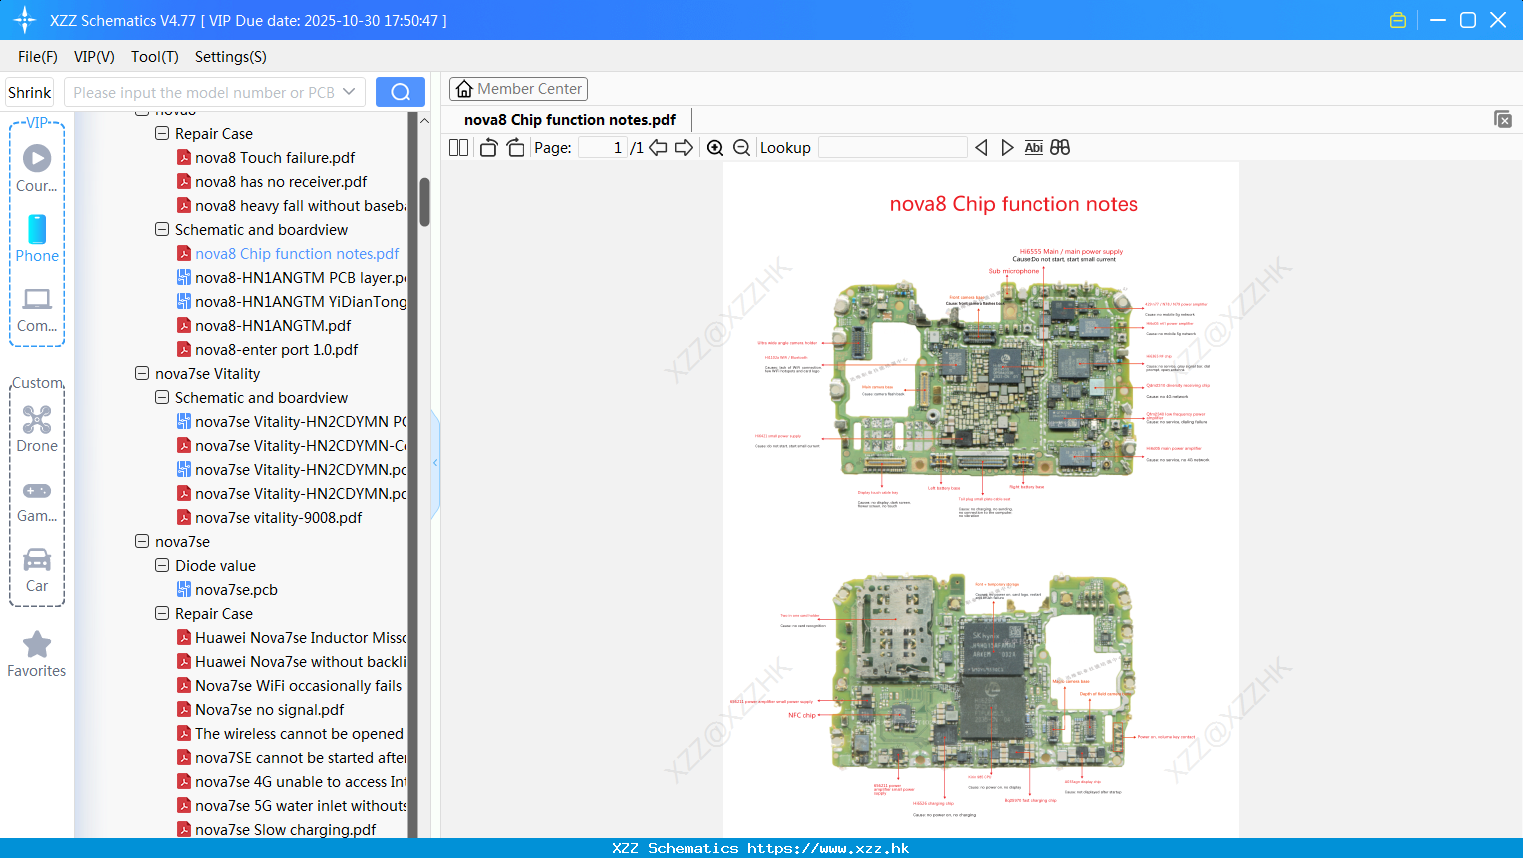The height and width of the screenshot is (858, 1523).
Task: Open nova8-HN1ANGTM.pdf
Action: pyautogui.click(x=273, y=325)
